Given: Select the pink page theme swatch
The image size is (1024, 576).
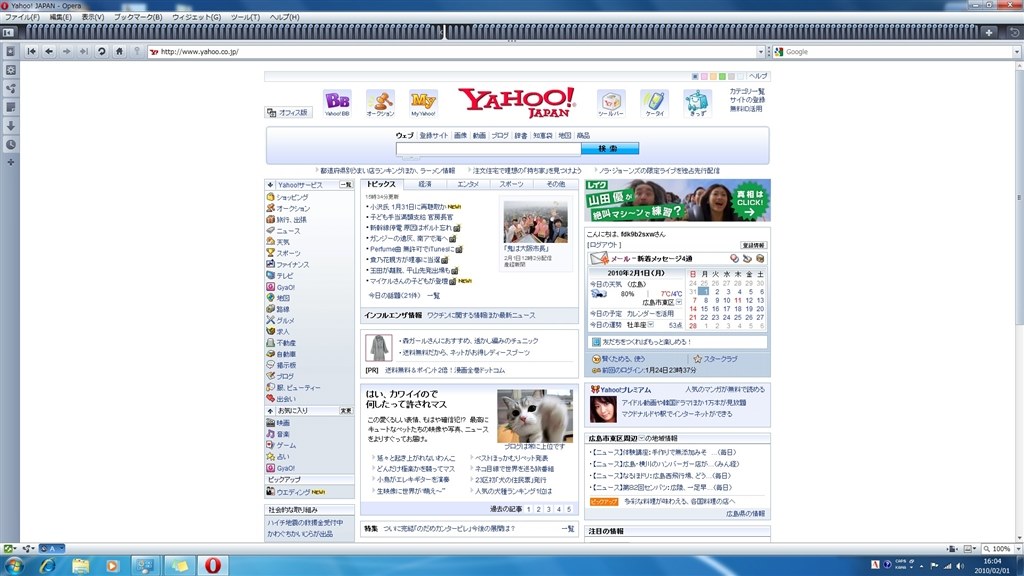Looking at the screenshot, I should click(704, 76).
